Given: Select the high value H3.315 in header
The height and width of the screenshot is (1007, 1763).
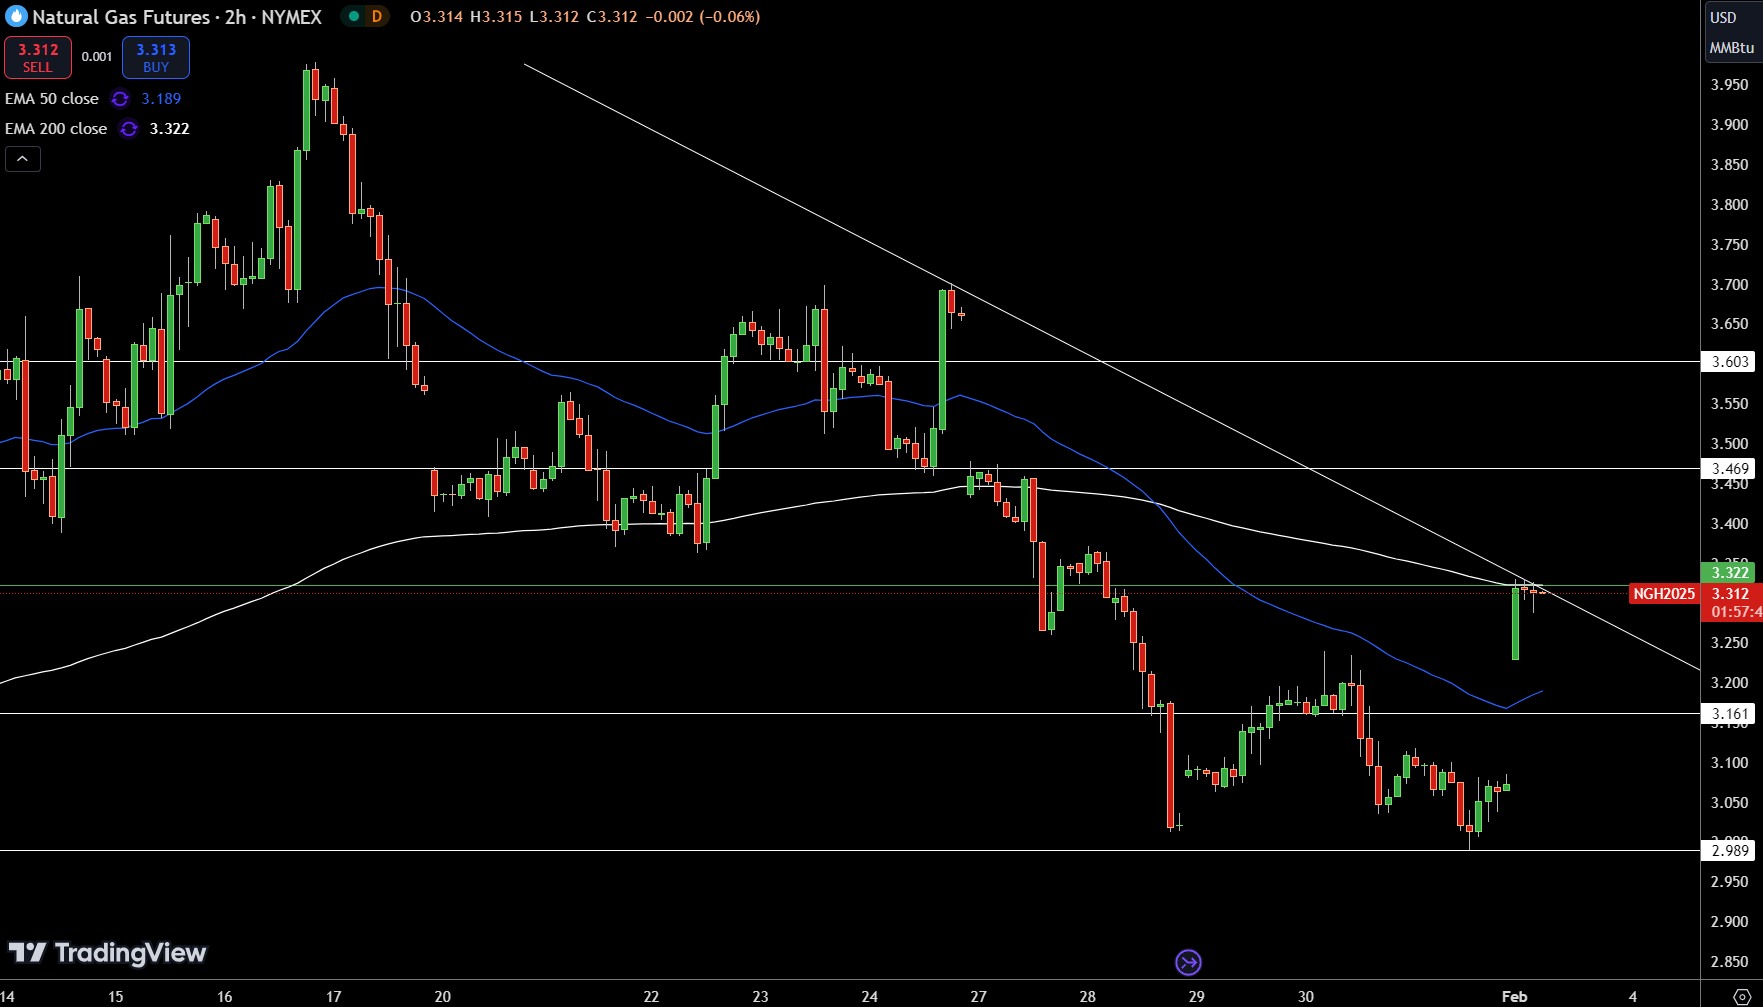Looking at the screenshot, I should click(x=496, y=17).
